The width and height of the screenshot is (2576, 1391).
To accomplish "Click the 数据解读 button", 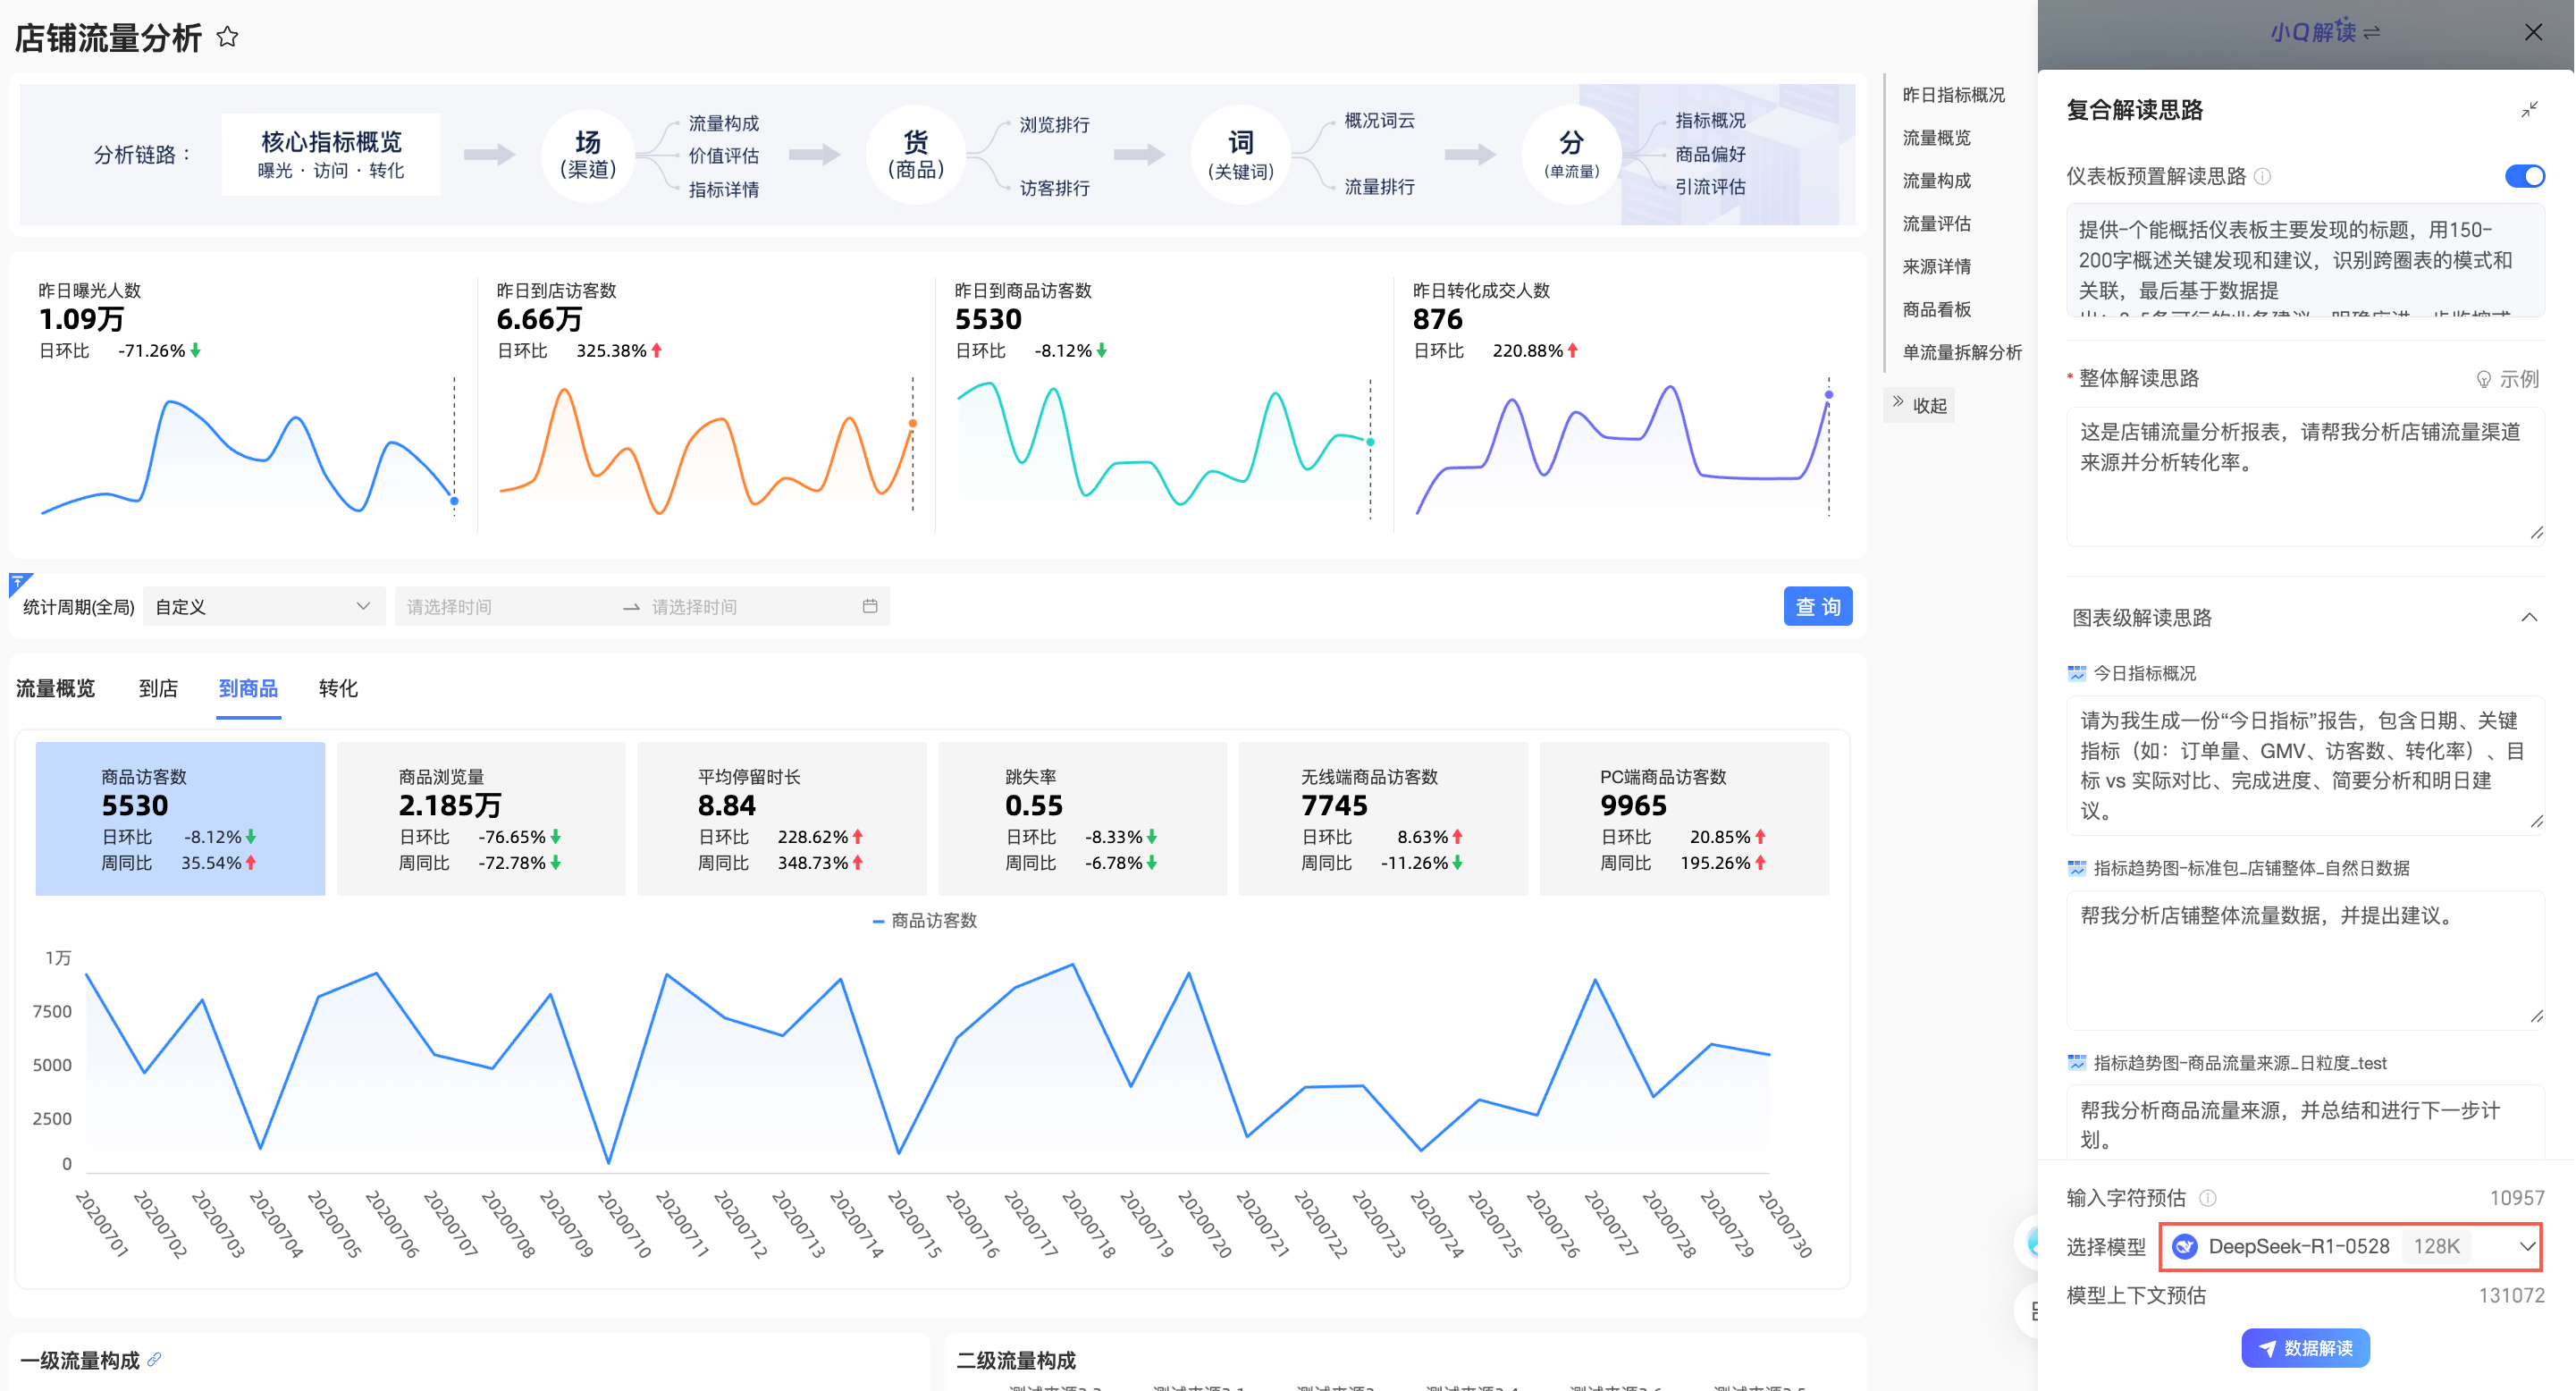I will [2305, 1347].
